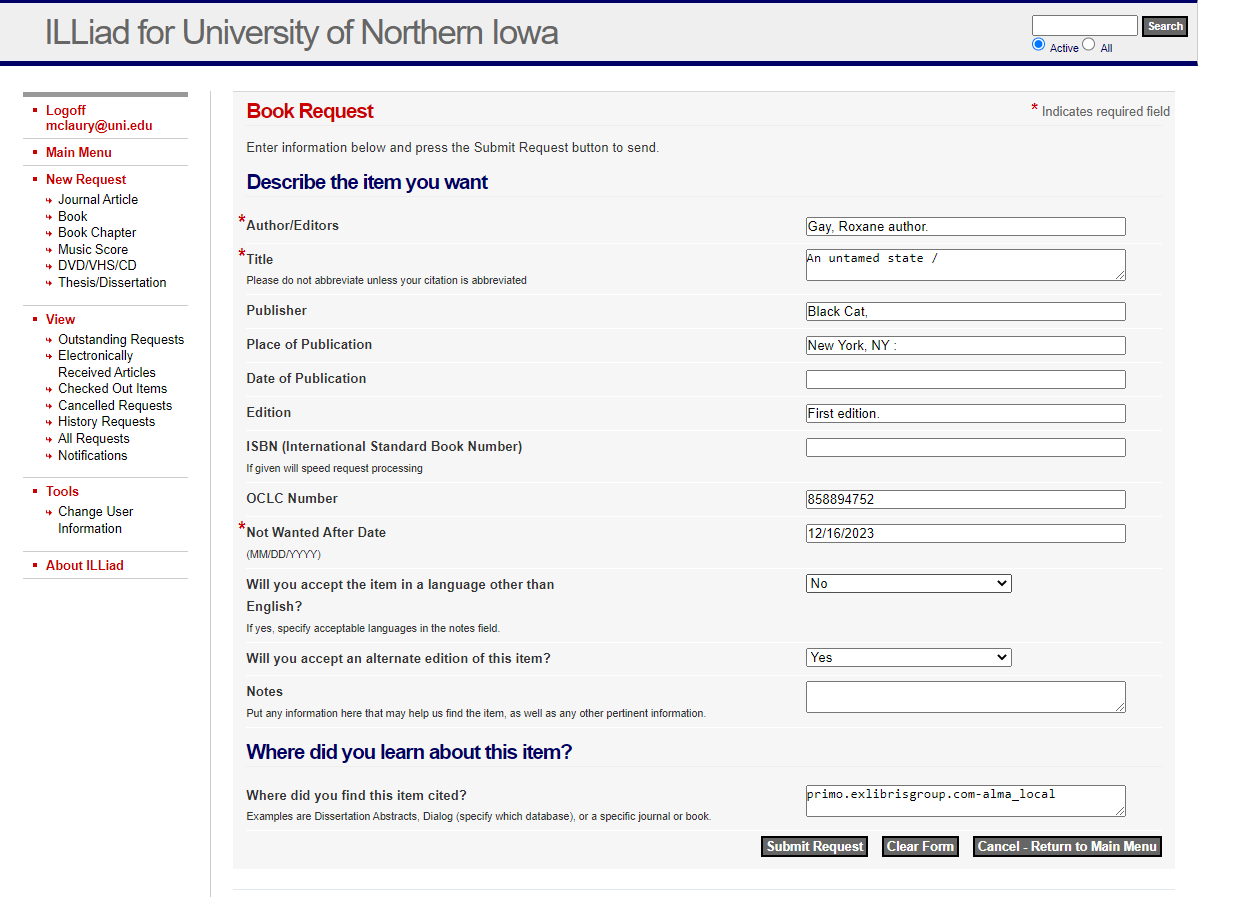View Outstanding Requests
Screen dimensions: 1237x897
(x=121, y=339)
